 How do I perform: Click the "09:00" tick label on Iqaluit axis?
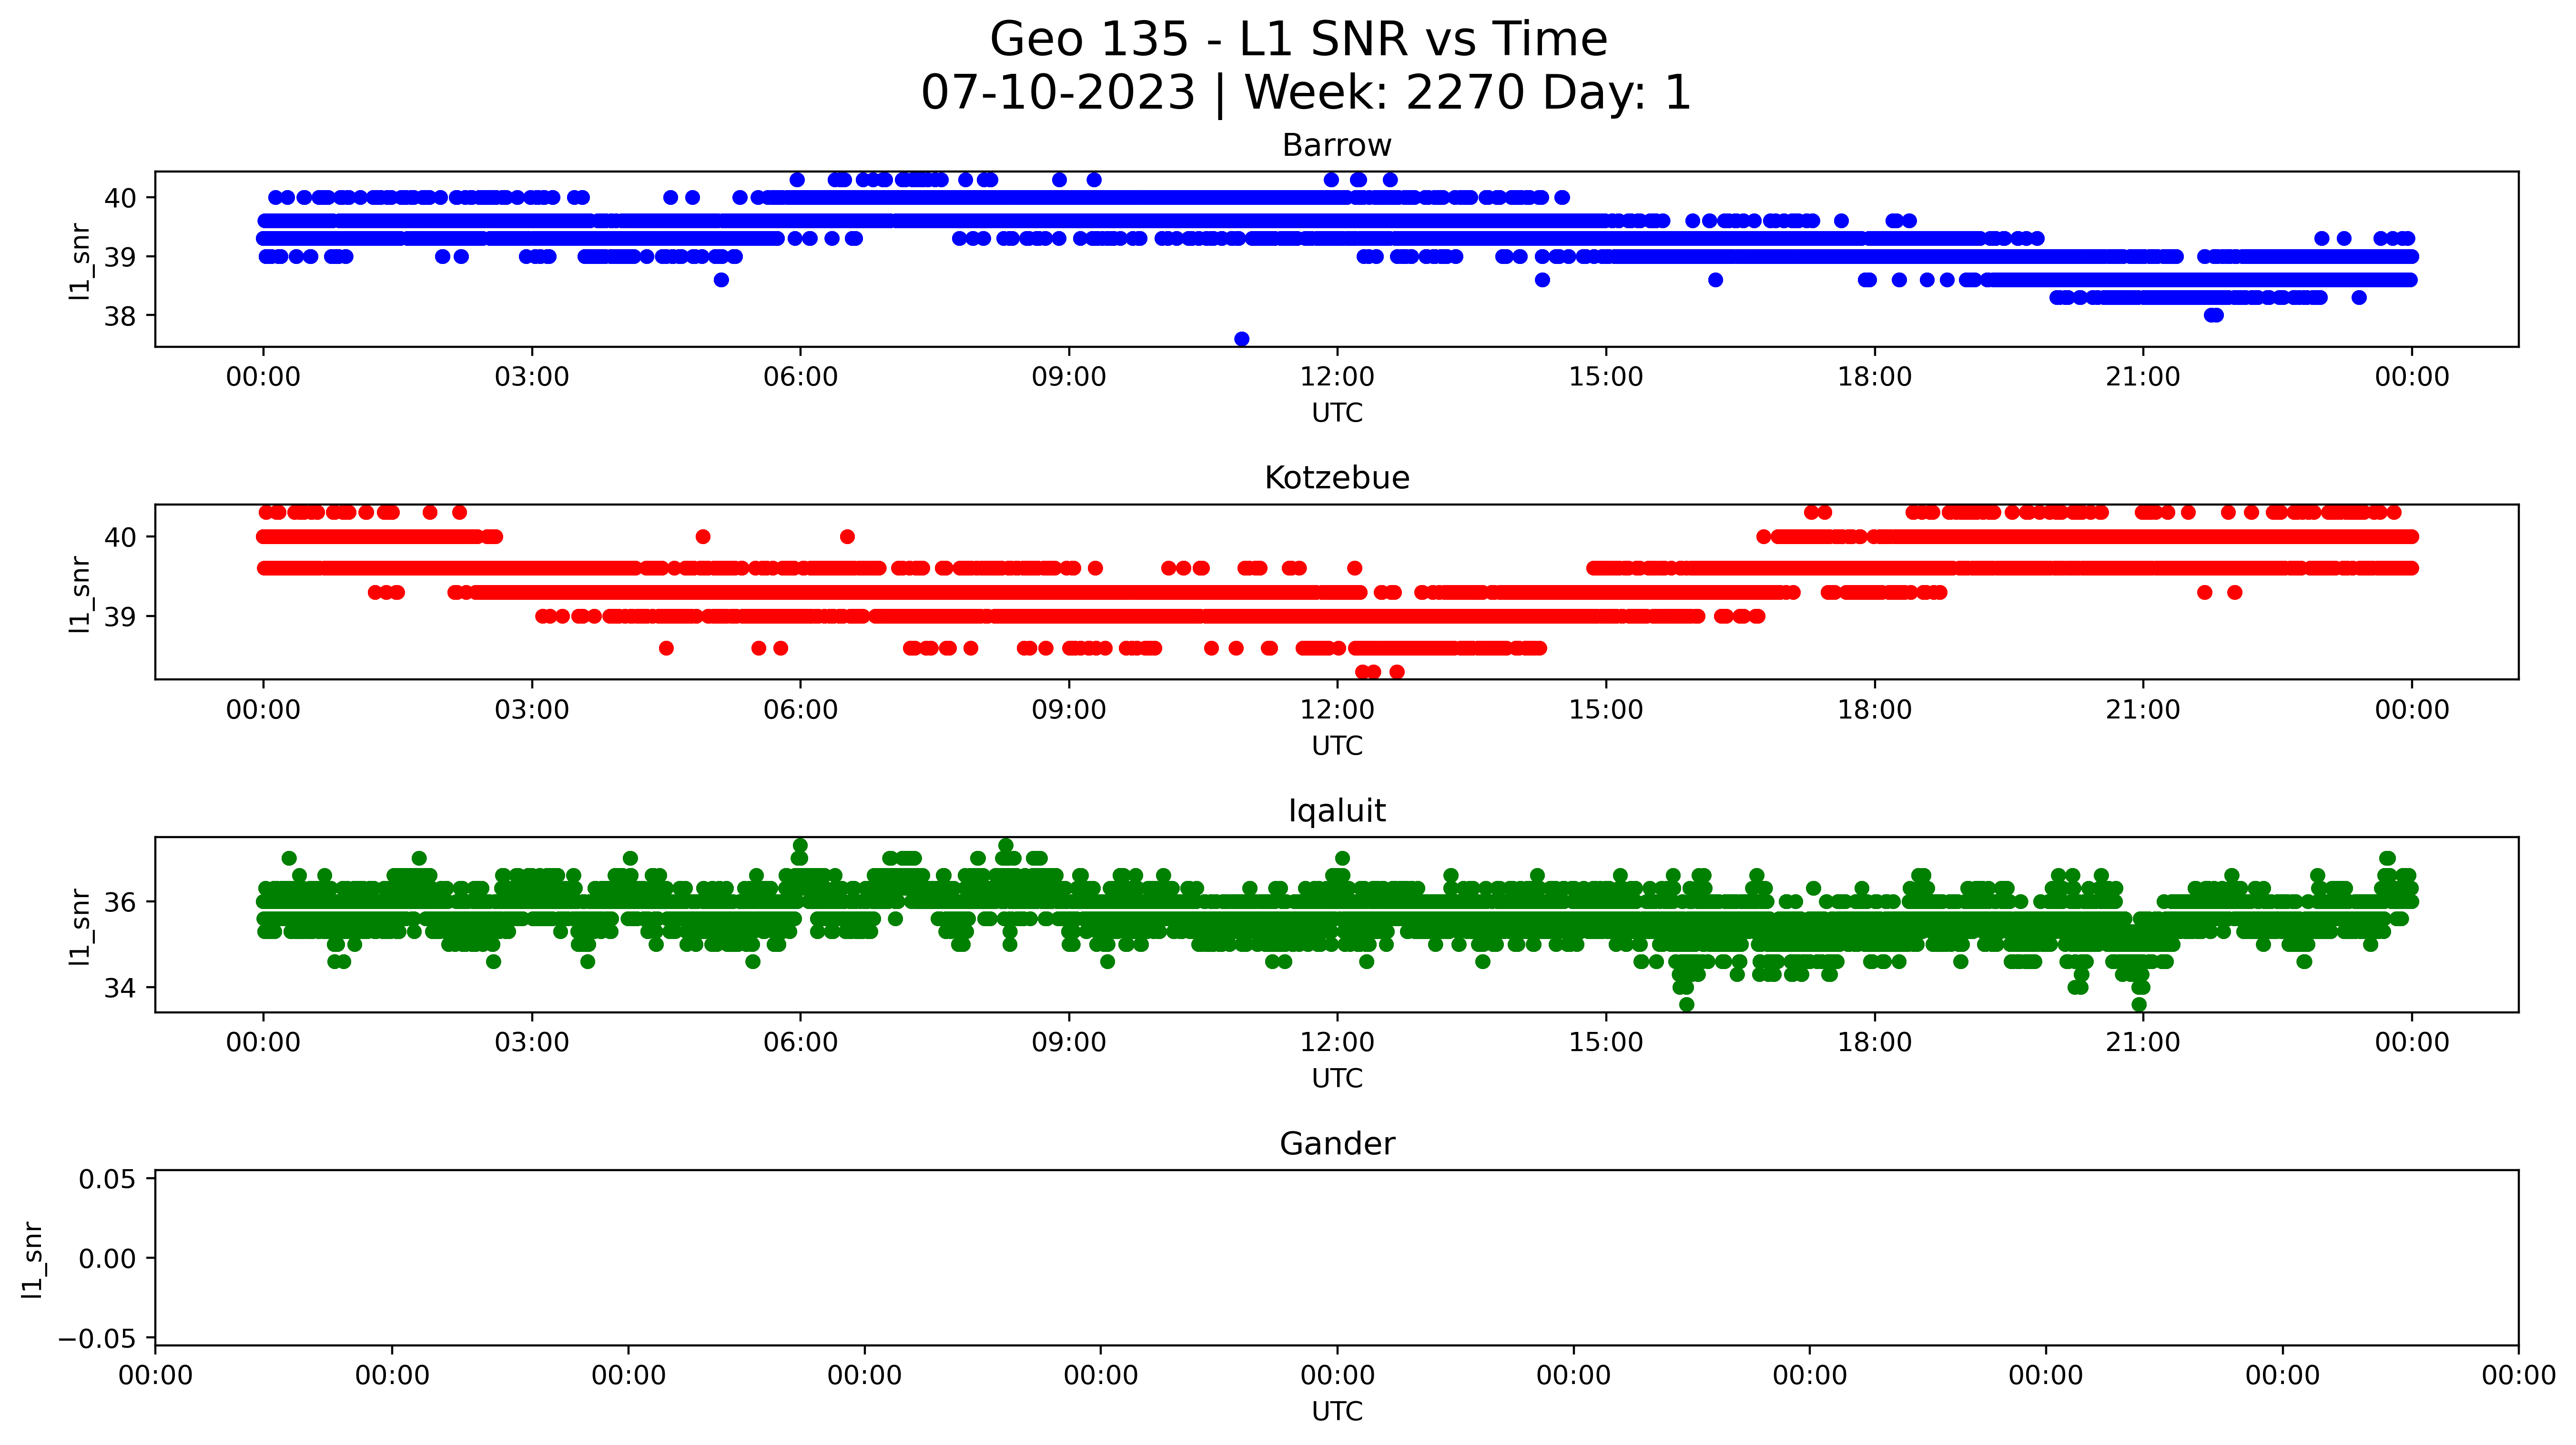pyautogui.click(x=1069, y=1043)
